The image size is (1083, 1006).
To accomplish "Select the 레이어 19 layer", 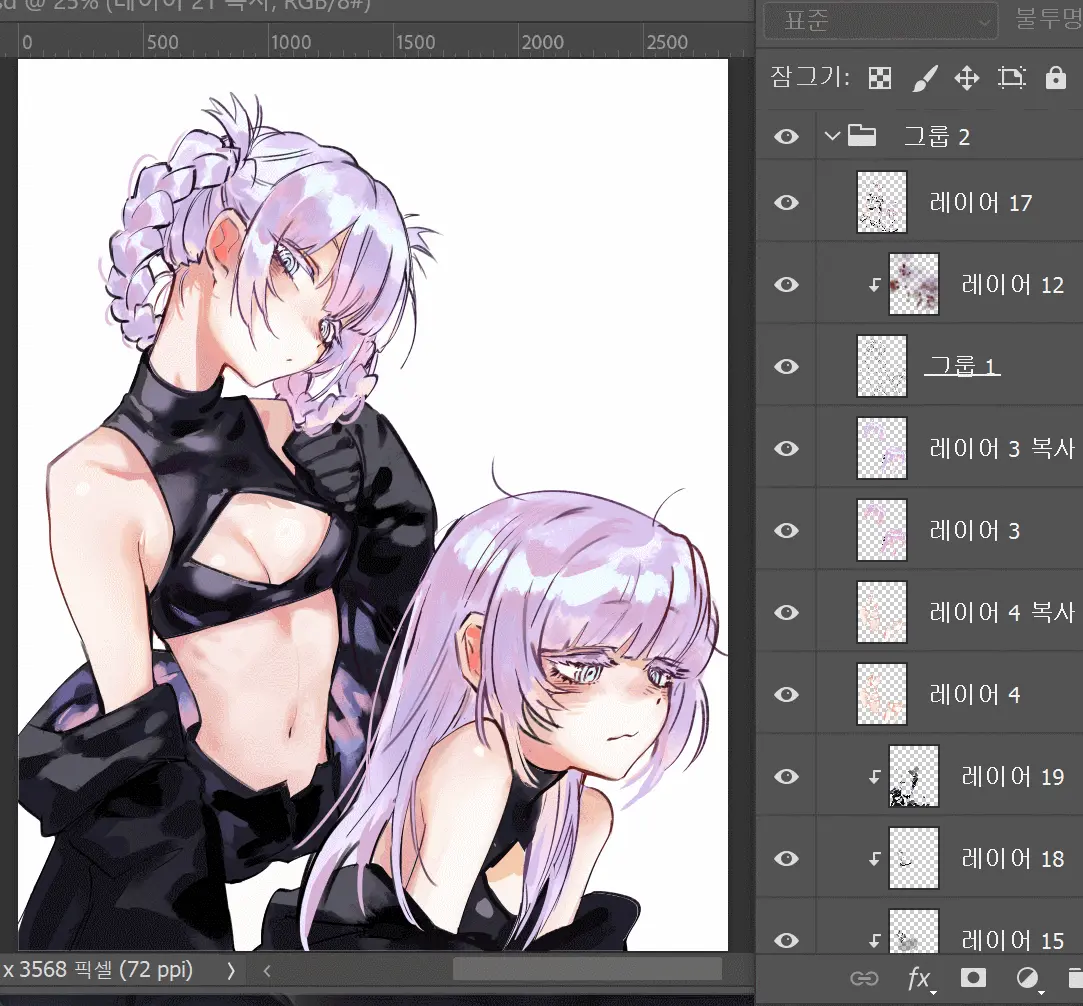I will pyautogui.click(x=1012, y=776).
